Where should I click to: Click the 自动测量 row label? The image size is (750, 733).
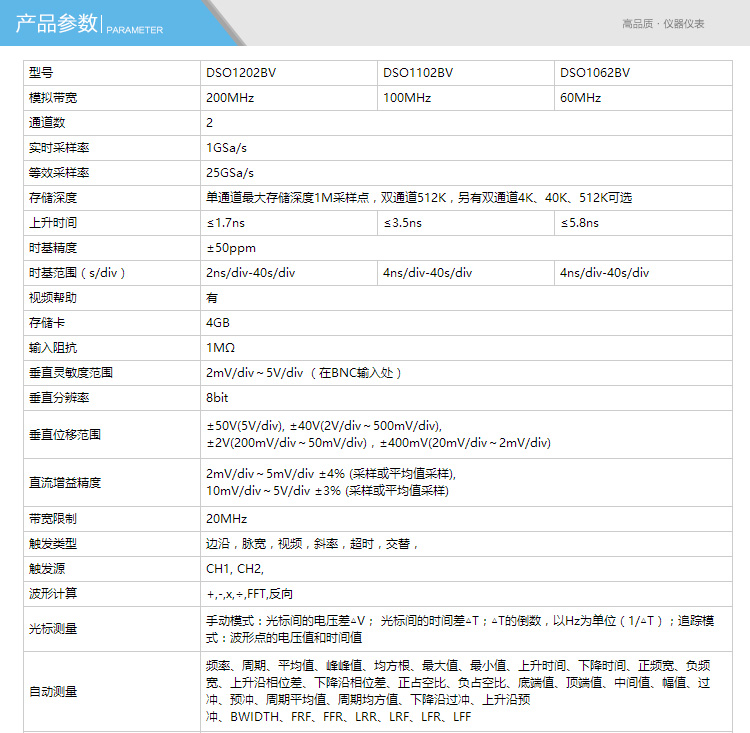(x=53, y=692)
